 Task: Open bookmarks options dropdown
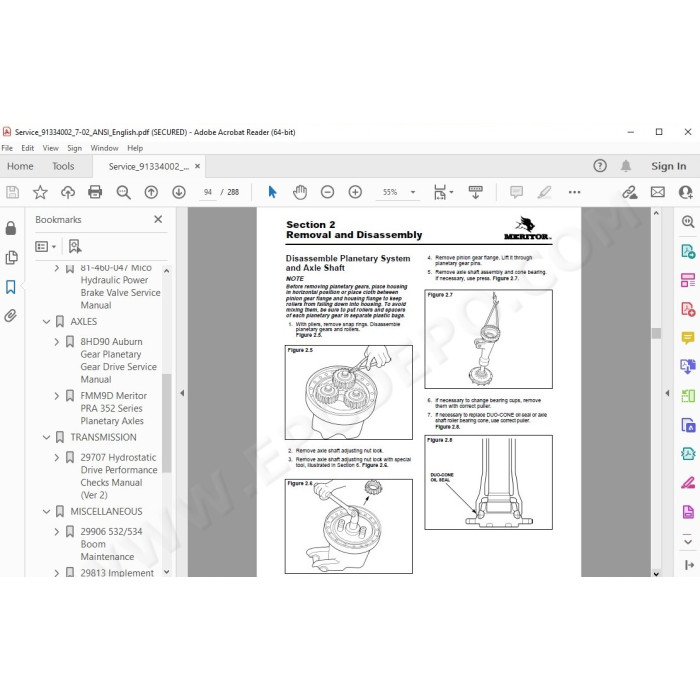coord(46,246)
